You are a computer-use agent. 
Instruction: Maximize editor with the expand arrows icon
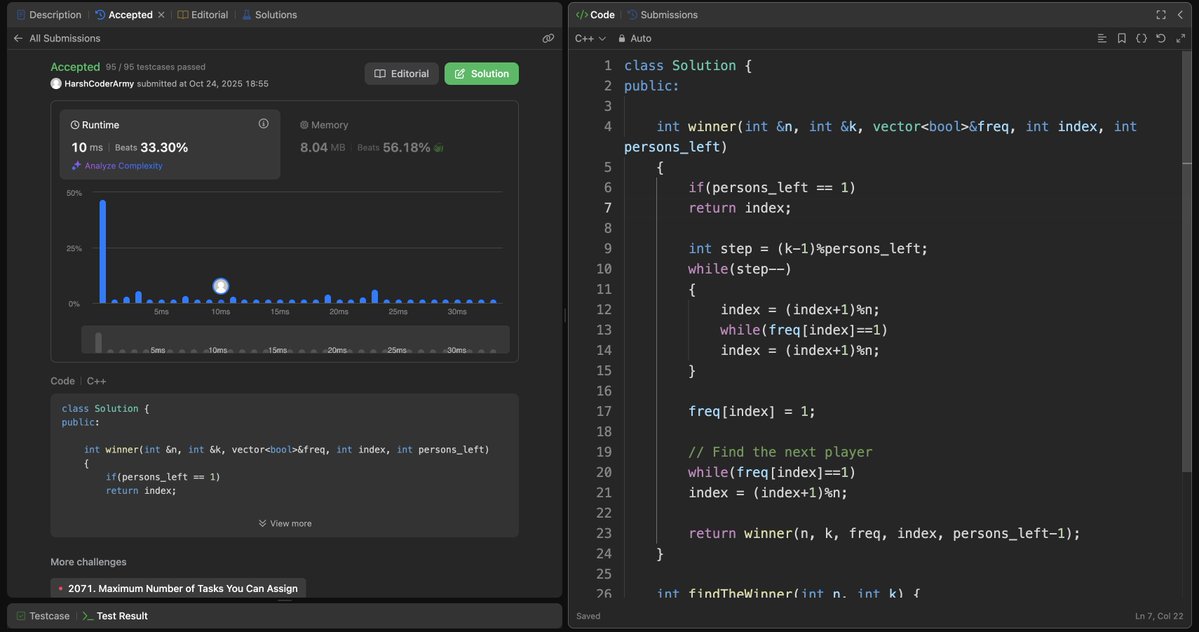1181,38
